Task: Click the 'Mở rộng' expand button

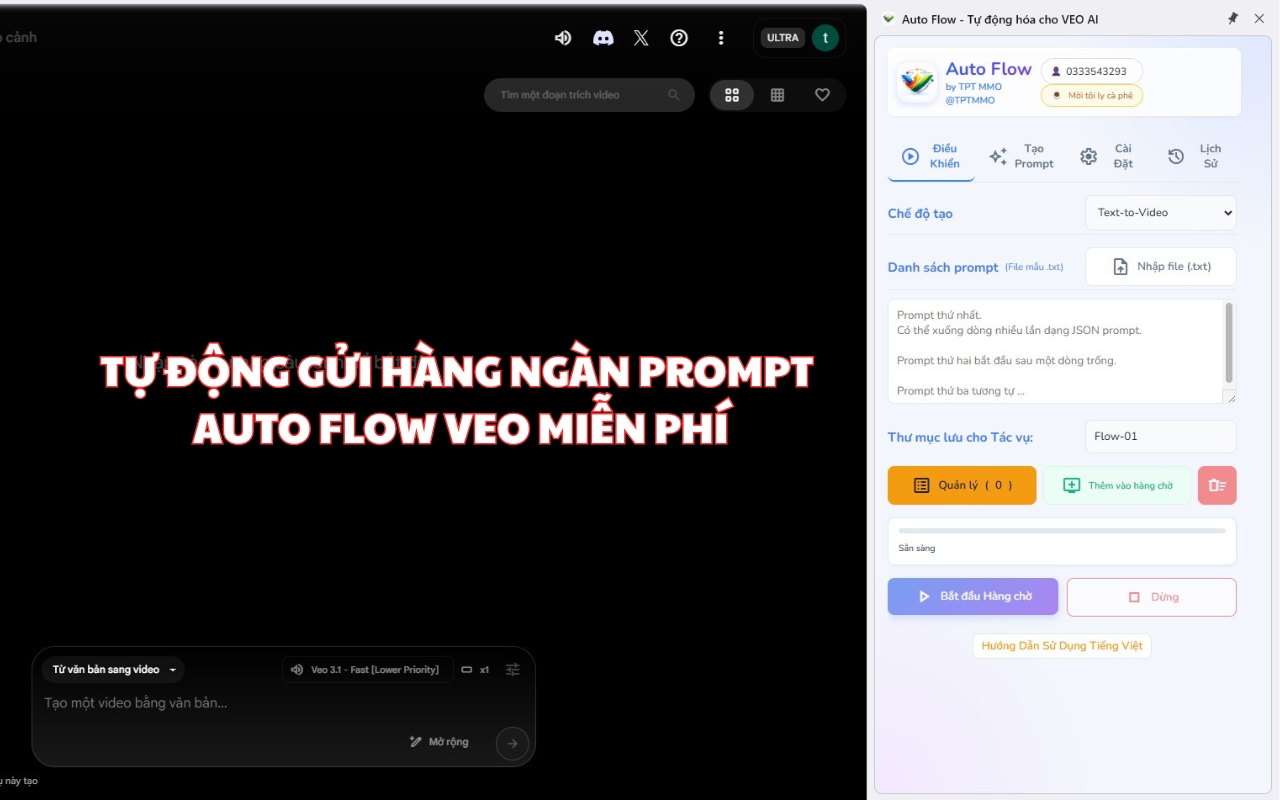Action: click(439, 742)
